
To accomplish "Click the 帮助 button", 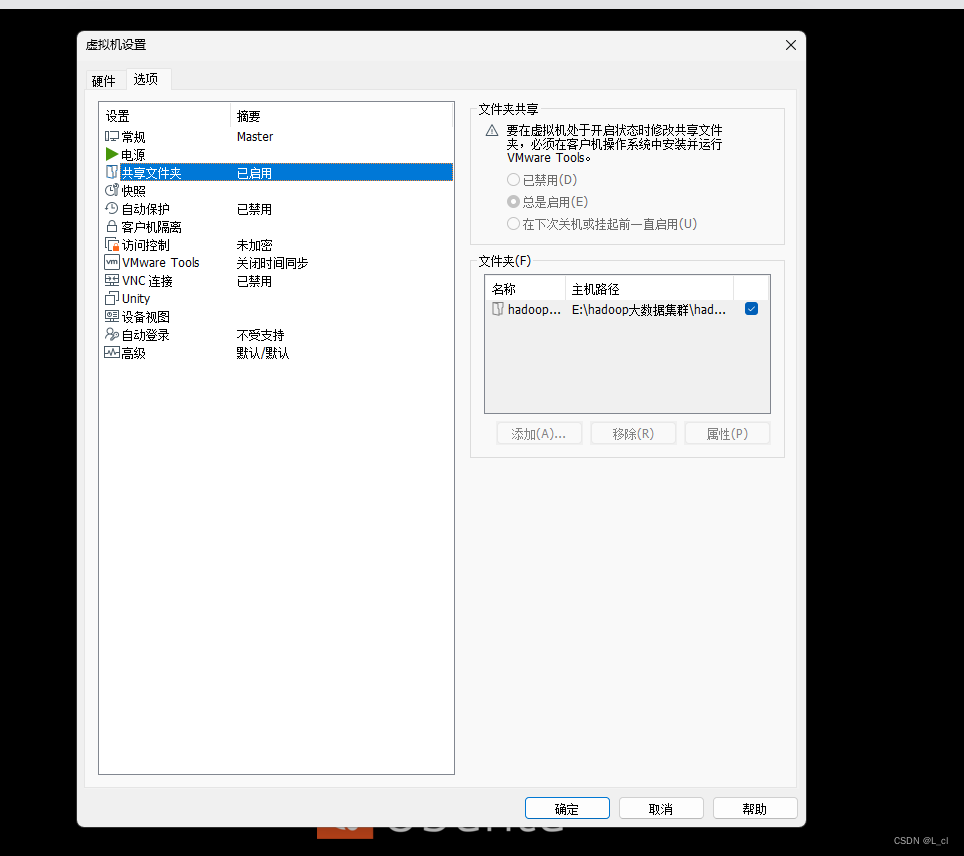I will tap(755, 809).
